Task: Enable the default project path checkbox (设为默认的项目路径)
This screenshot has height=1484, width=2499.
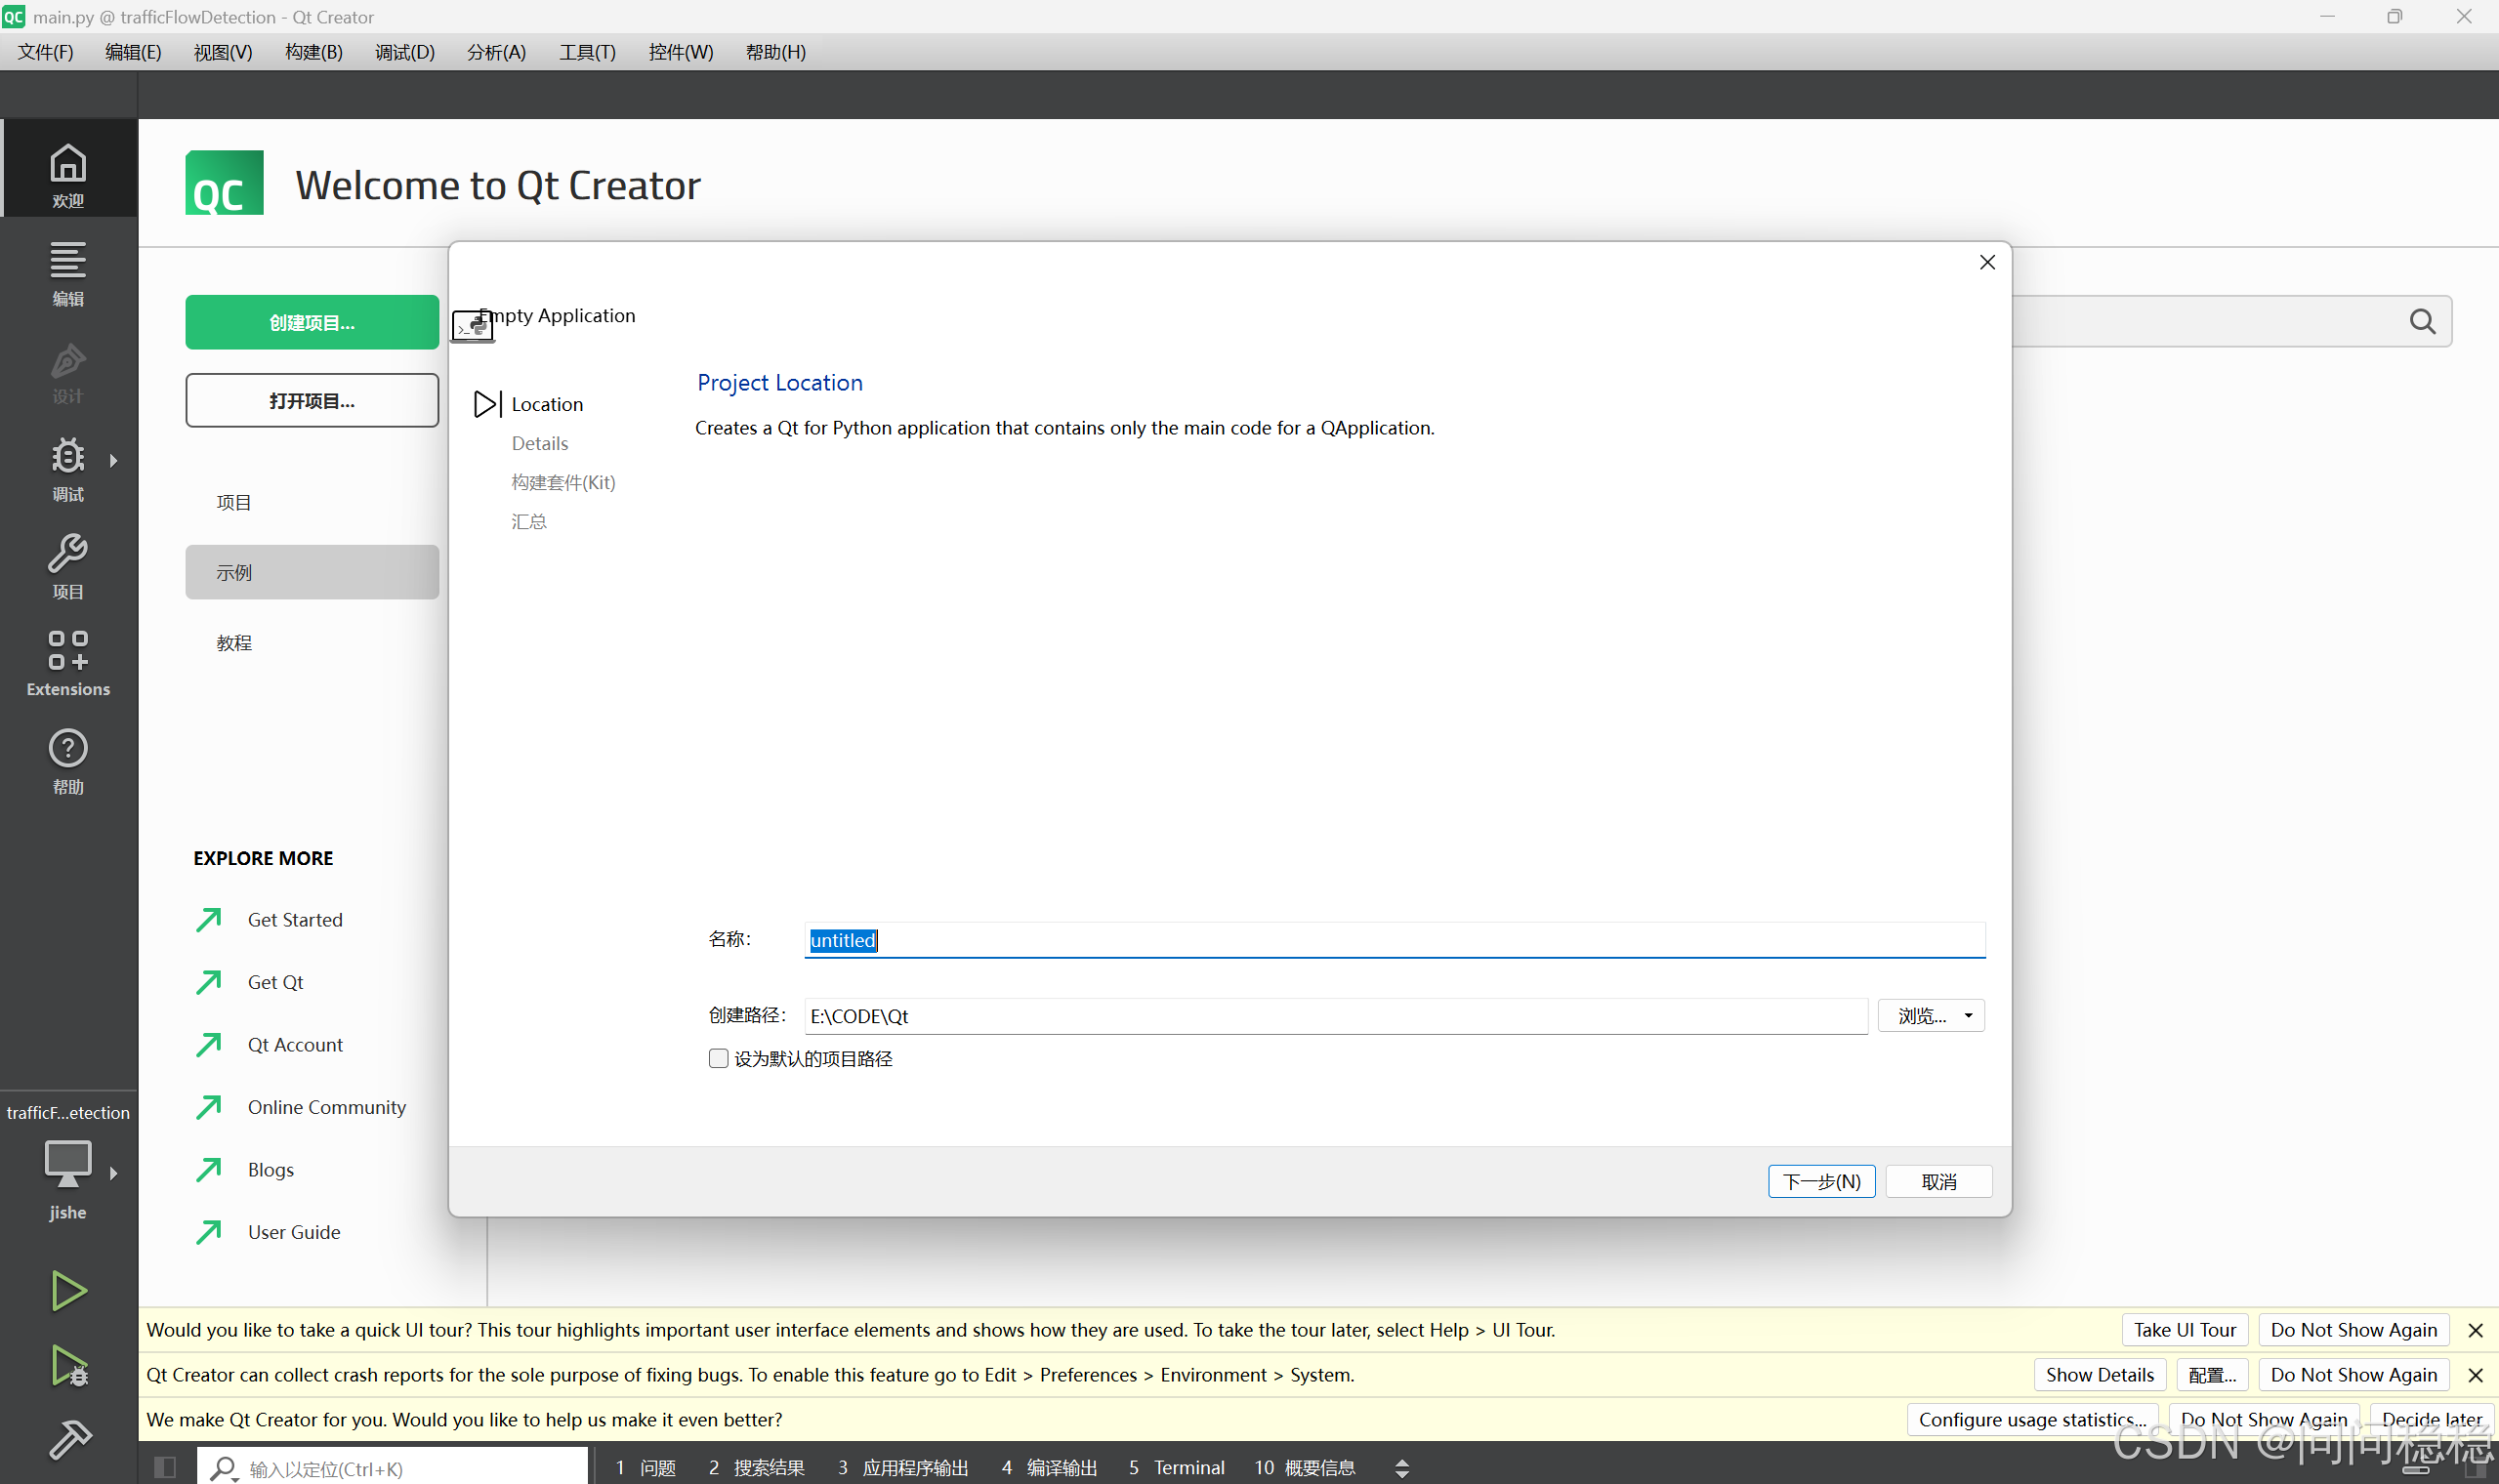Action: (718, 1058)
